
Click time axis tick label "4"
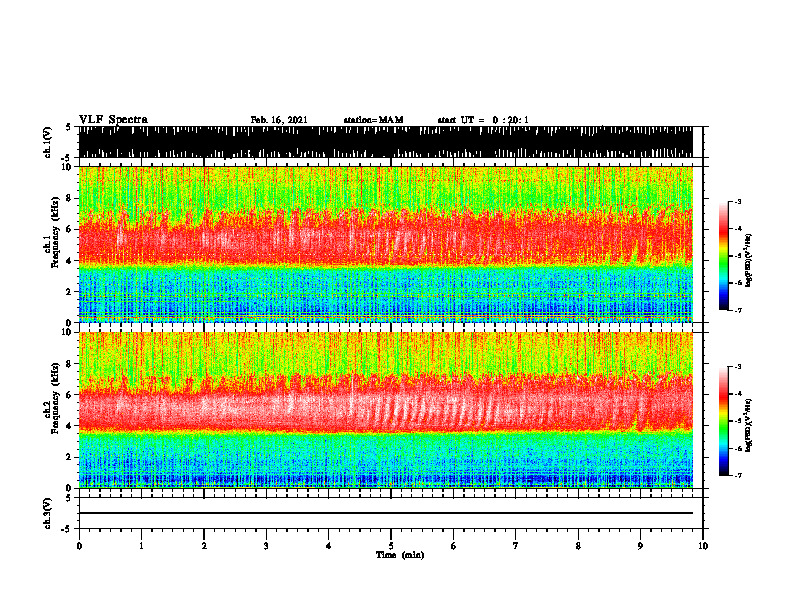329,546
